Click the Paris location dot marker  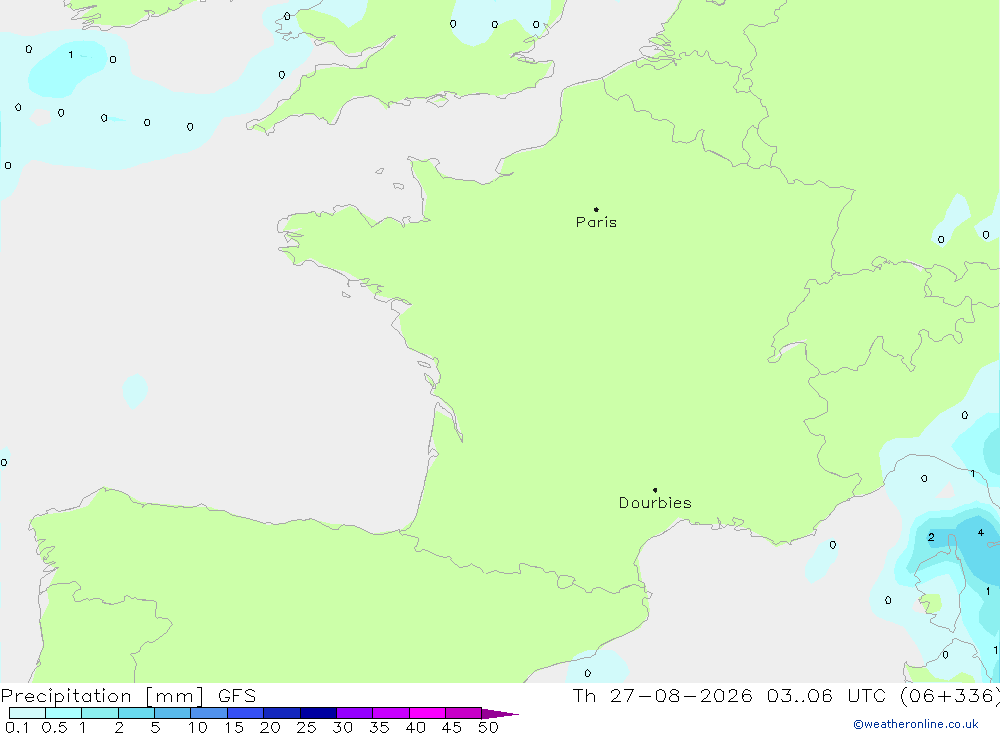(596, 209)
